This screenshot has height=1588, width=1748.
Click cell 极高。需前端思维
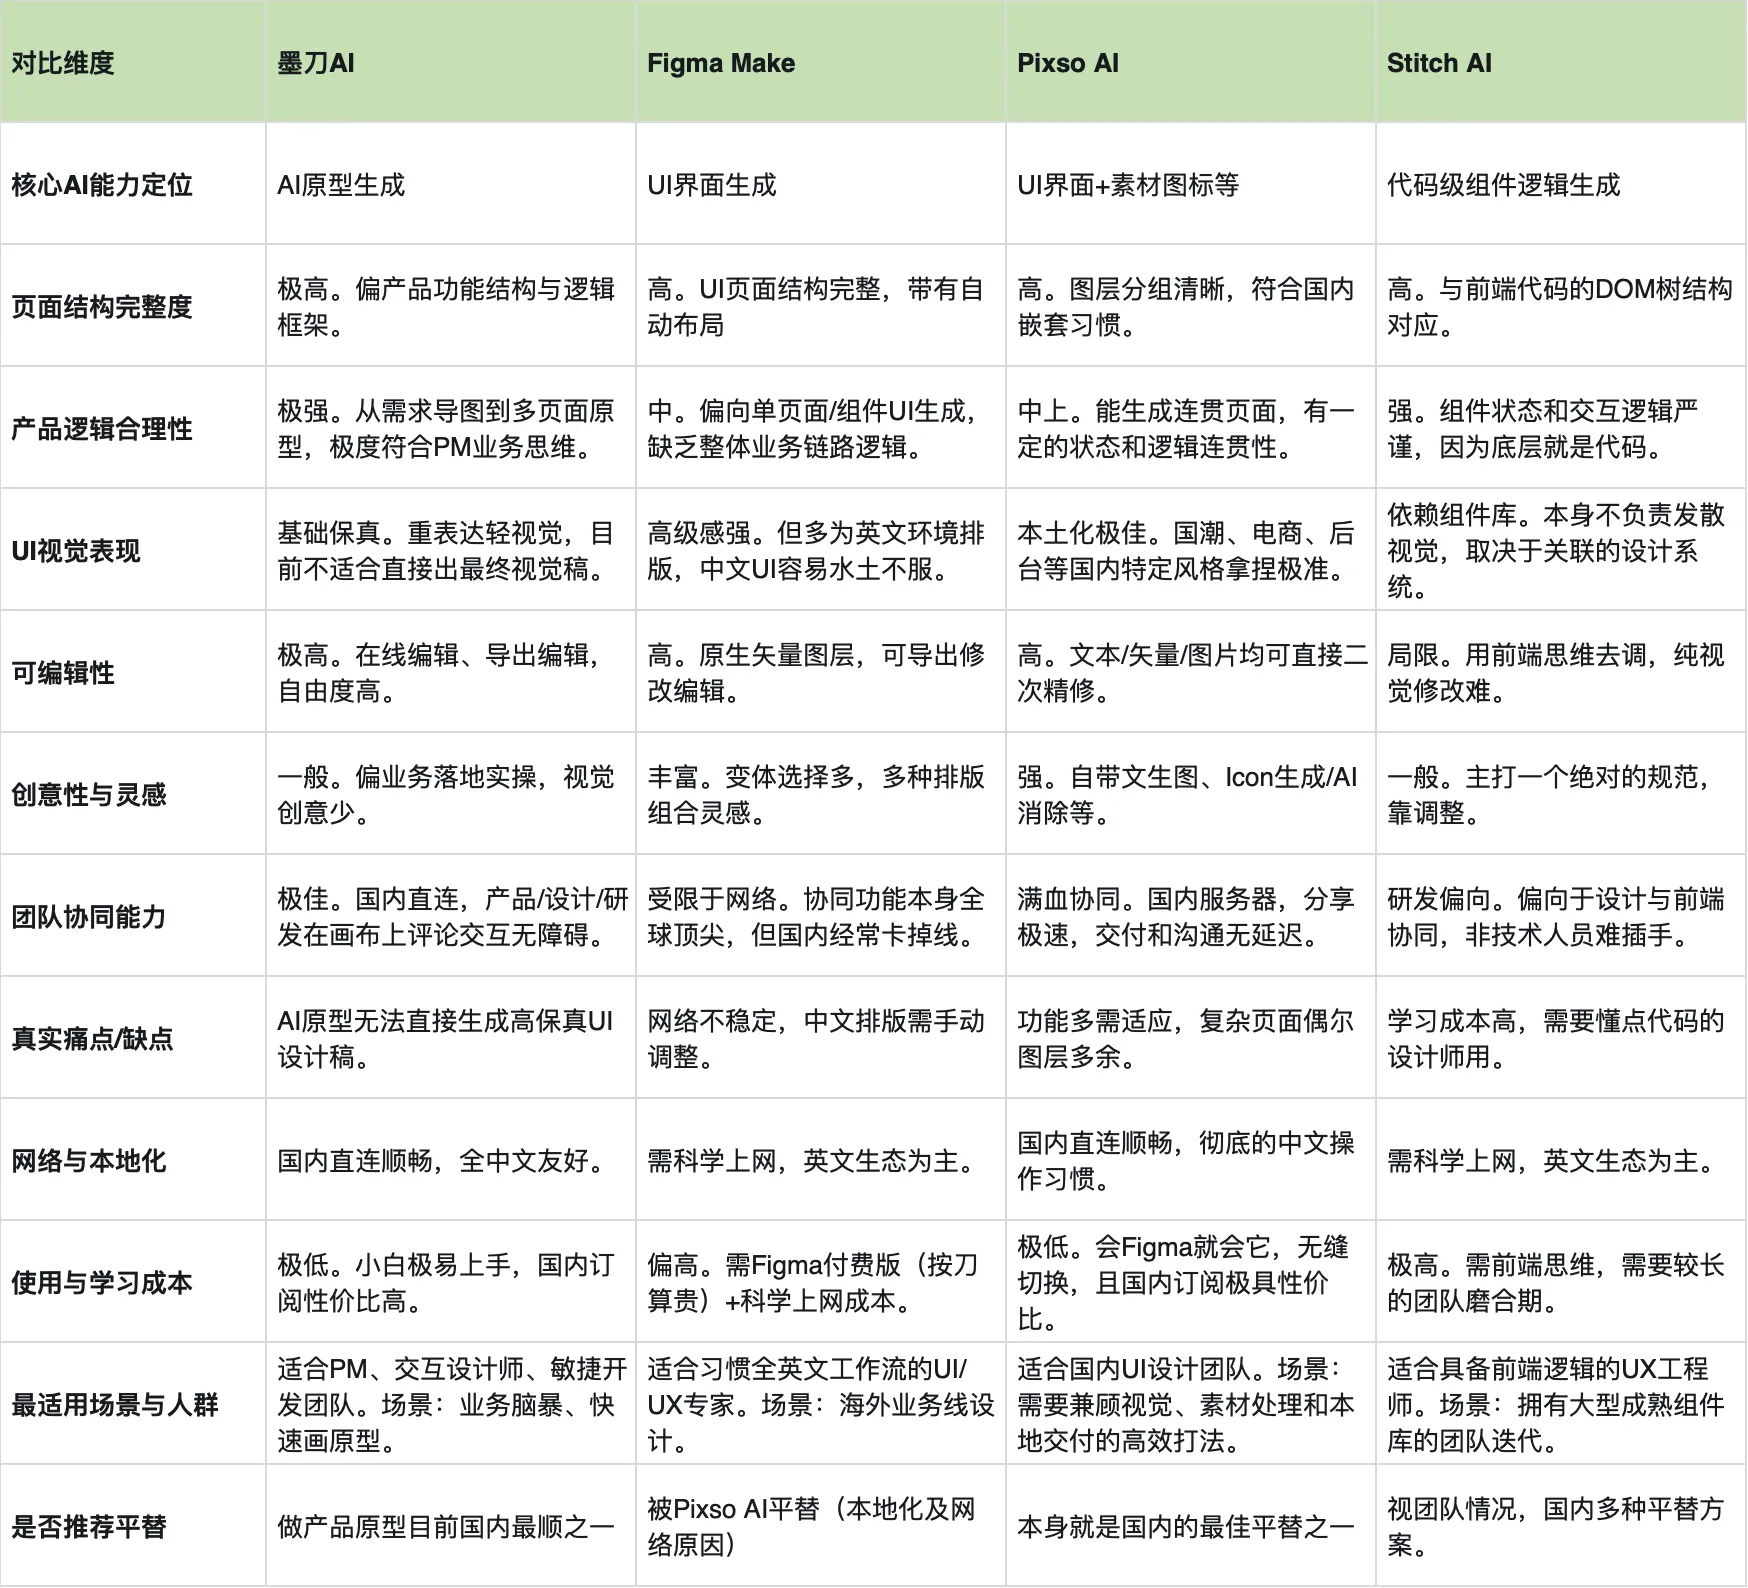(1562, 1282)
